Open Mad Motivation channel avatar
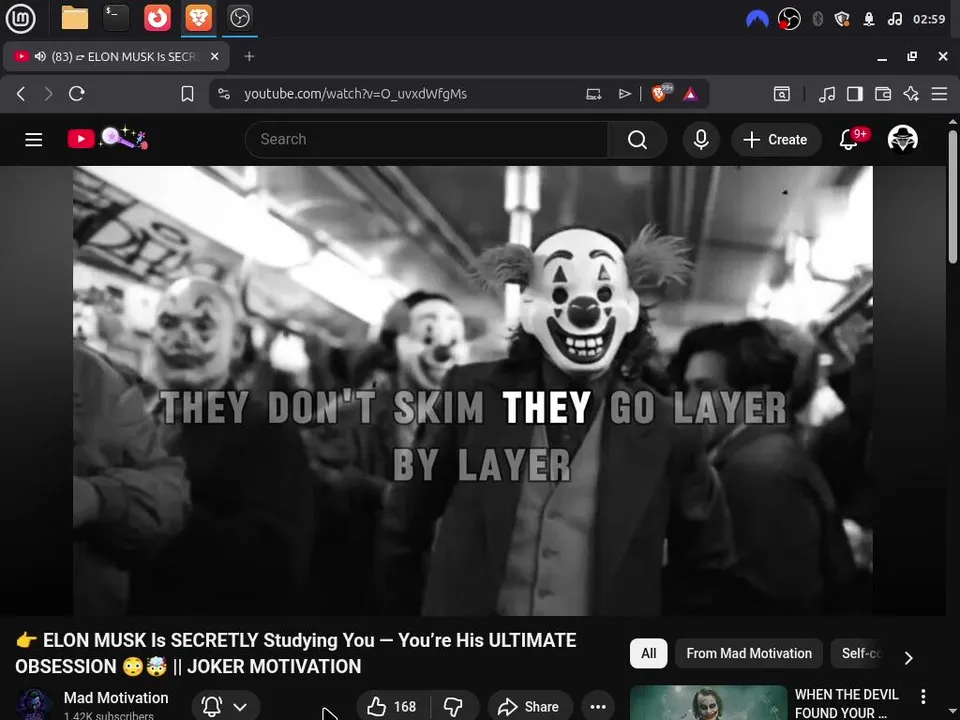 pos(33,705)
